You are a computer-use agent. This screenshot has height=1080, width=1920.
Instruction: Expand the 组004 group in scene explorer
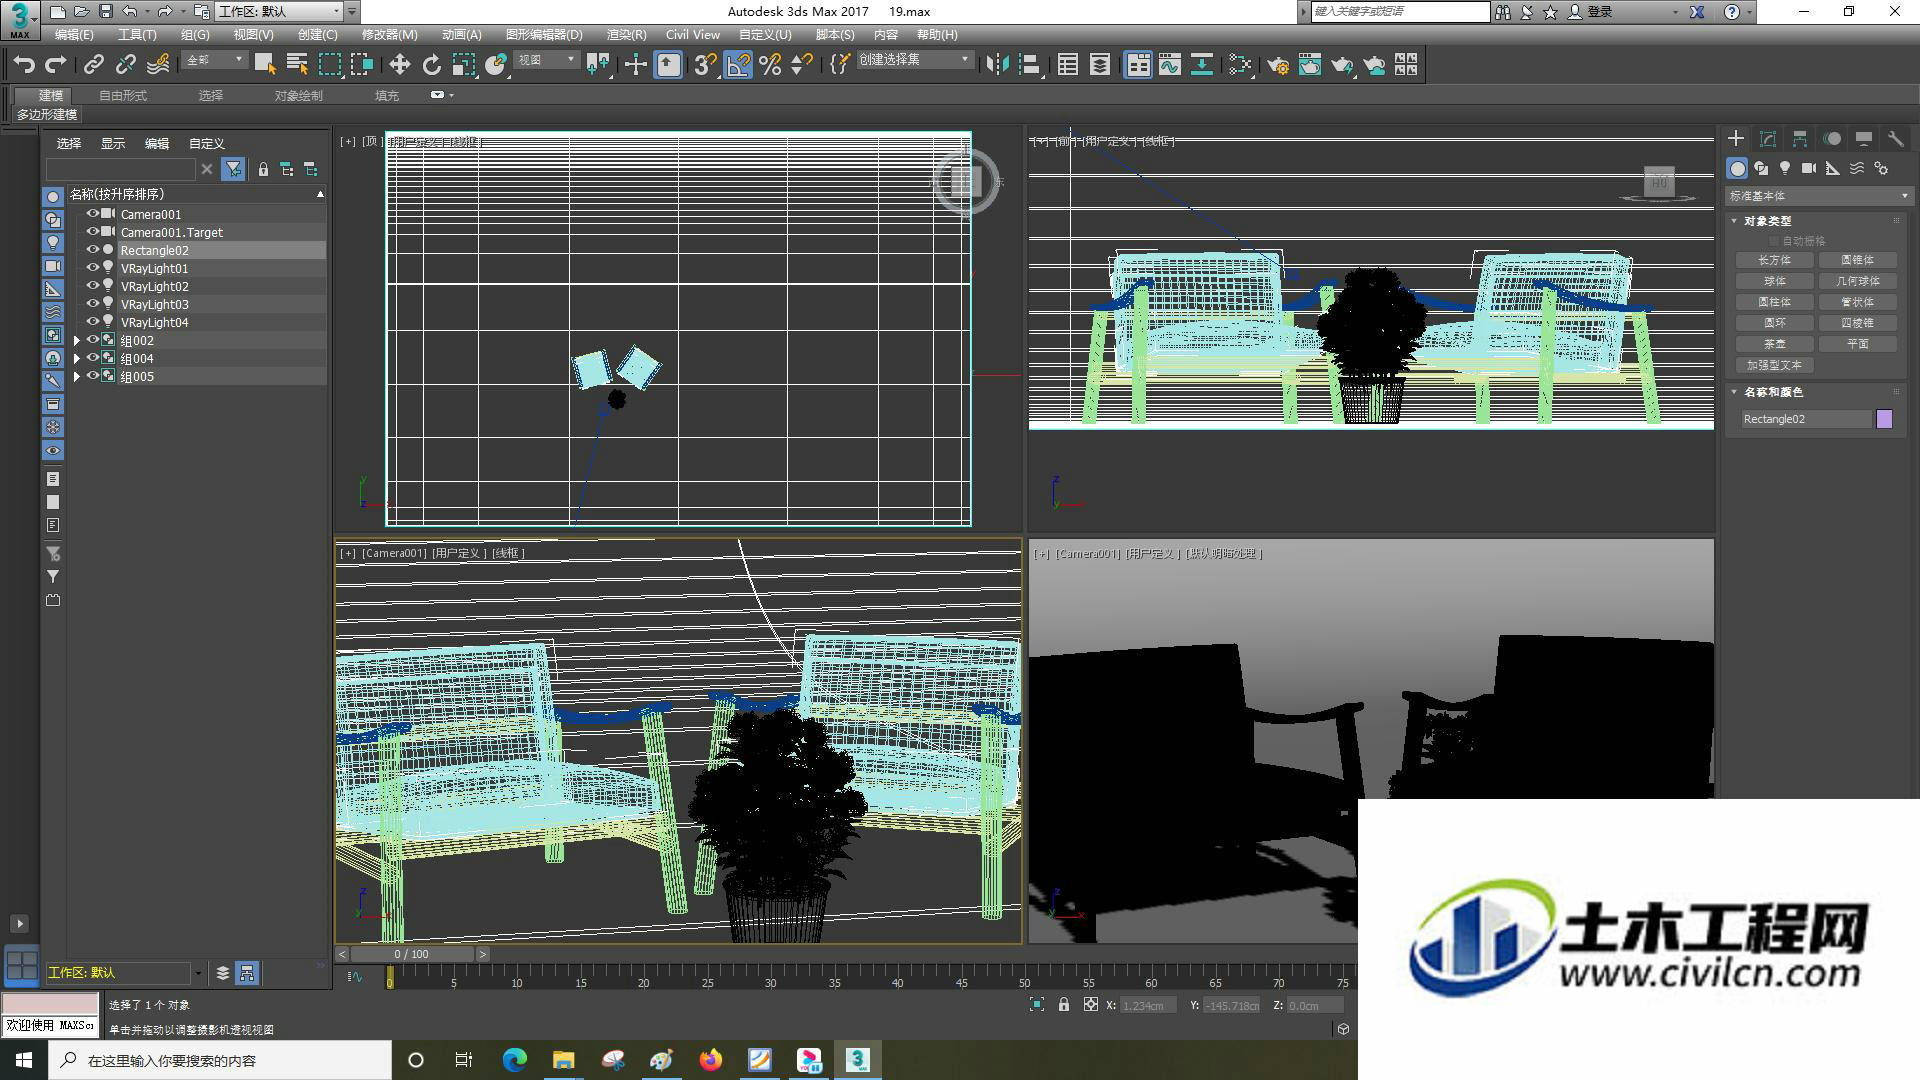[77, 359]
